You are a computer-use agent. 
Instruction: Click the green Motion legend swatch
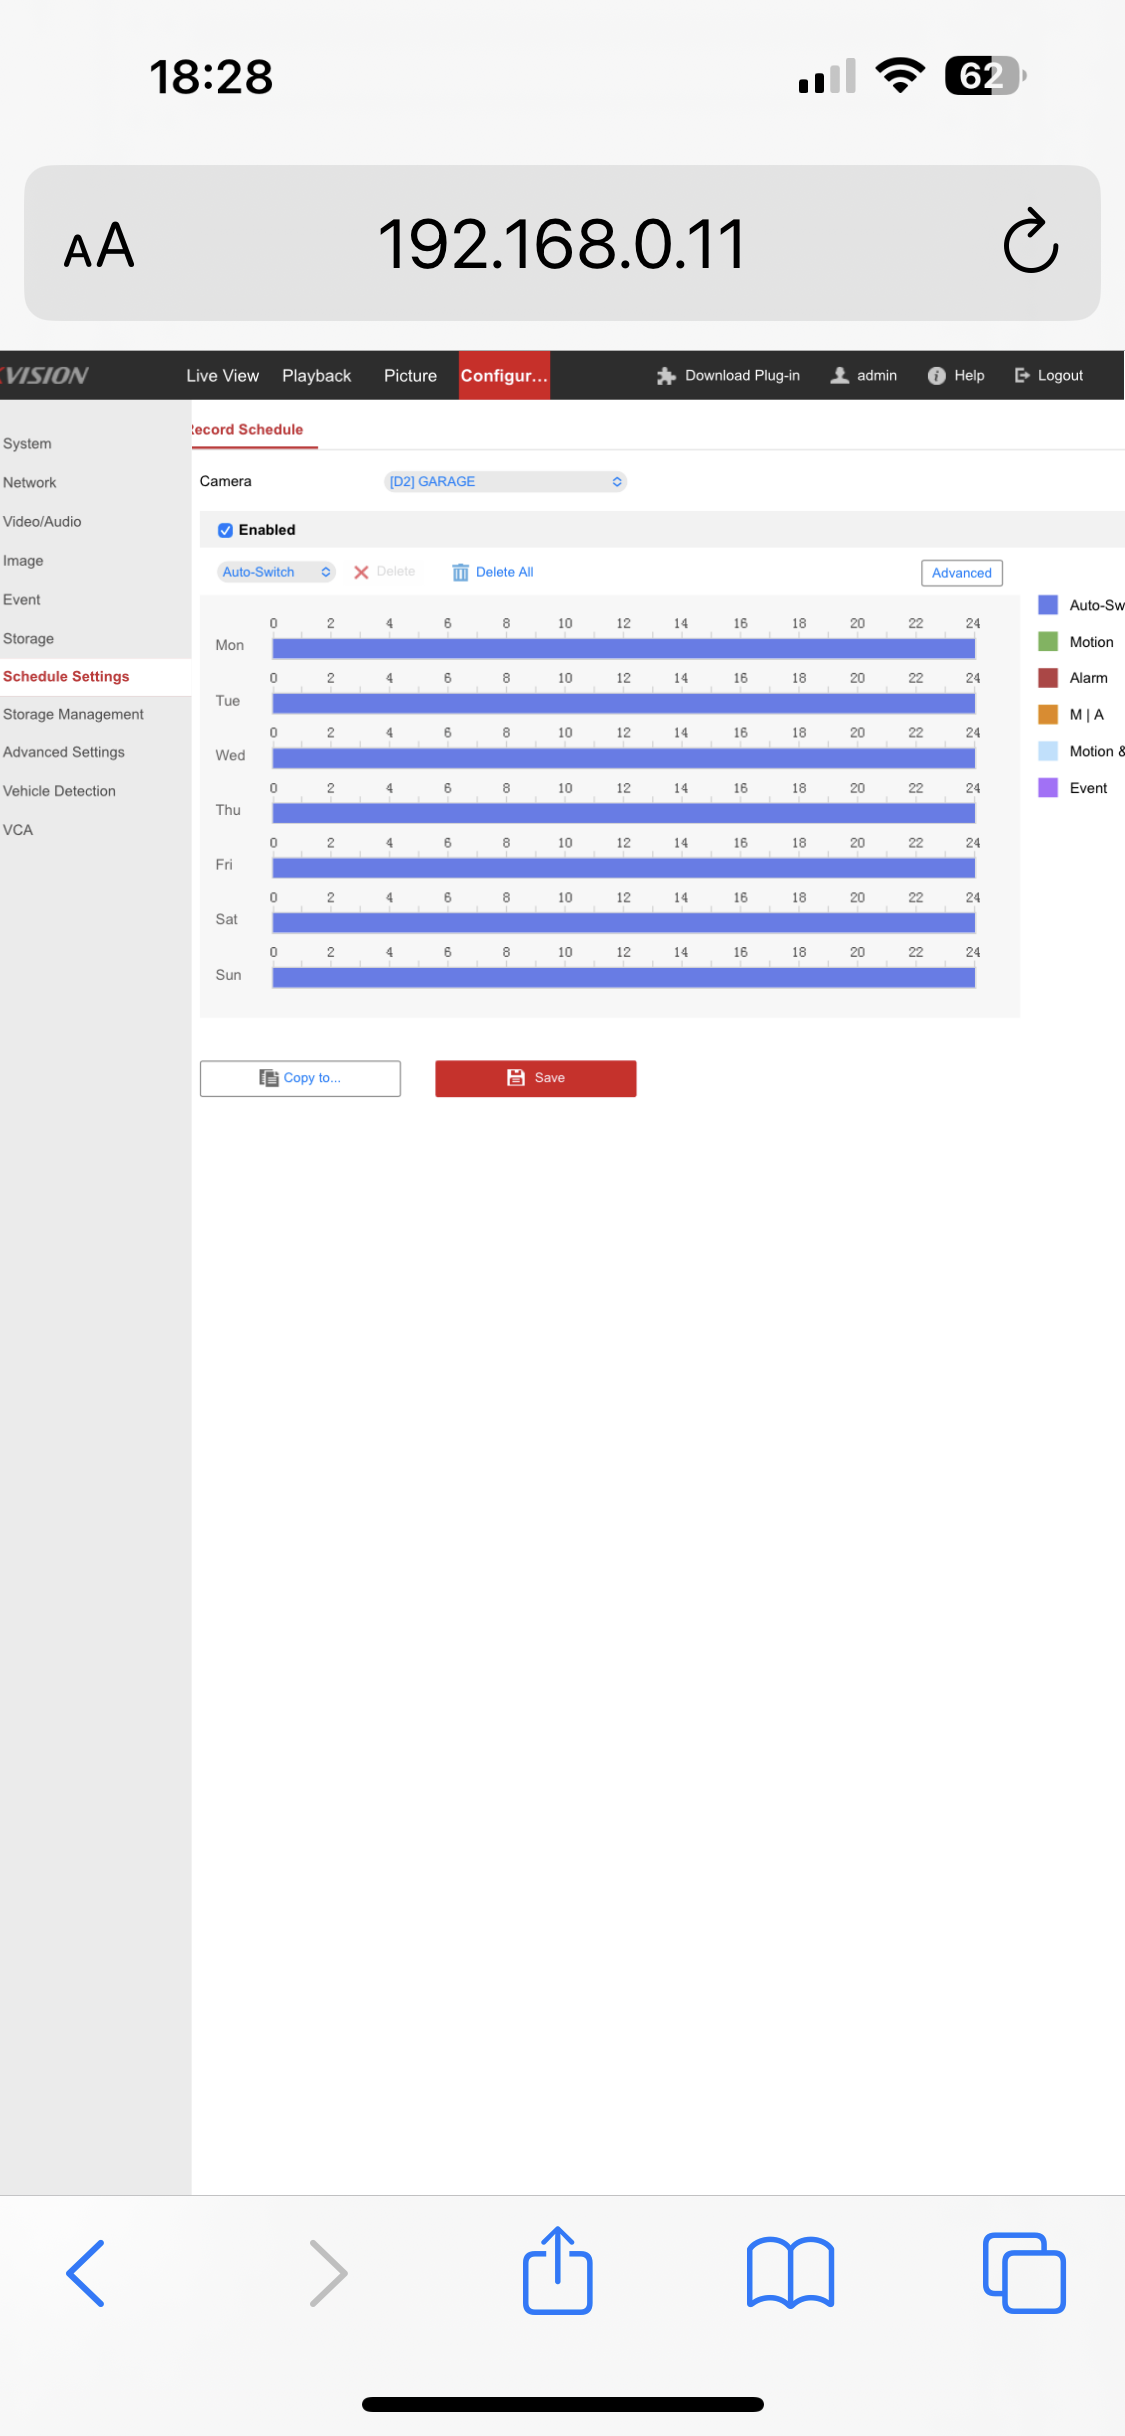[x=1048, y=641]
